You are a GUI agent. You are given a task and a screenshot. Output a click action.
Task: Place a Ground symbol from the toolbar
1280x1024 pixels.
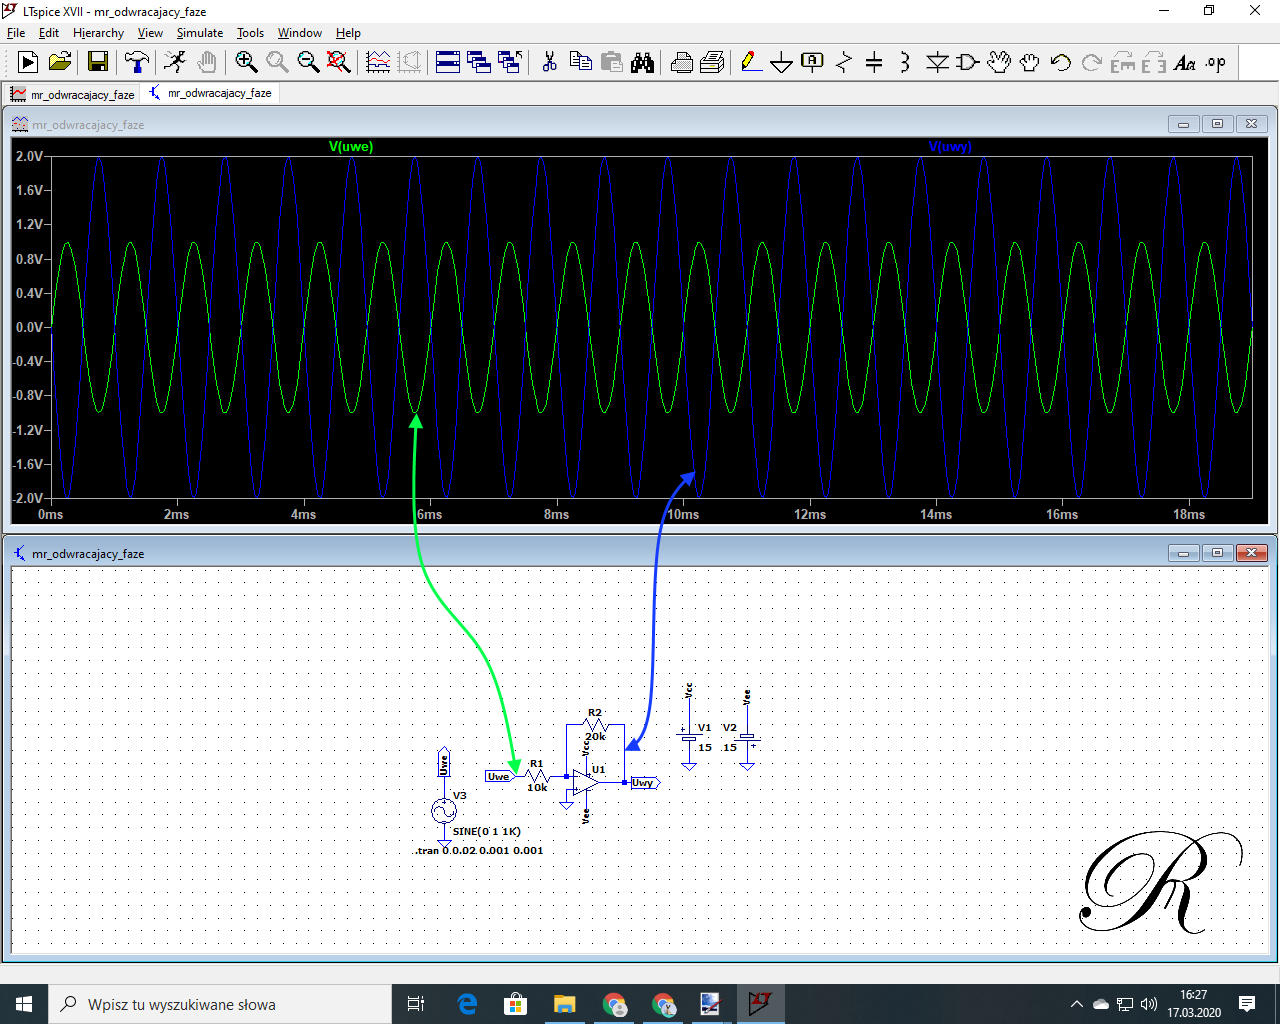click(x=782, y=62)
